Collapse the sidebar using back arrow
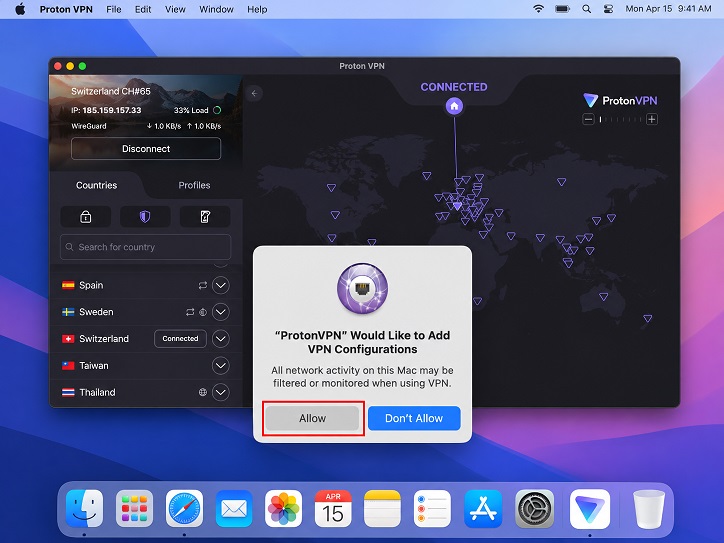The width and height of the screenshot is (724, 543). tap(254, 93)
